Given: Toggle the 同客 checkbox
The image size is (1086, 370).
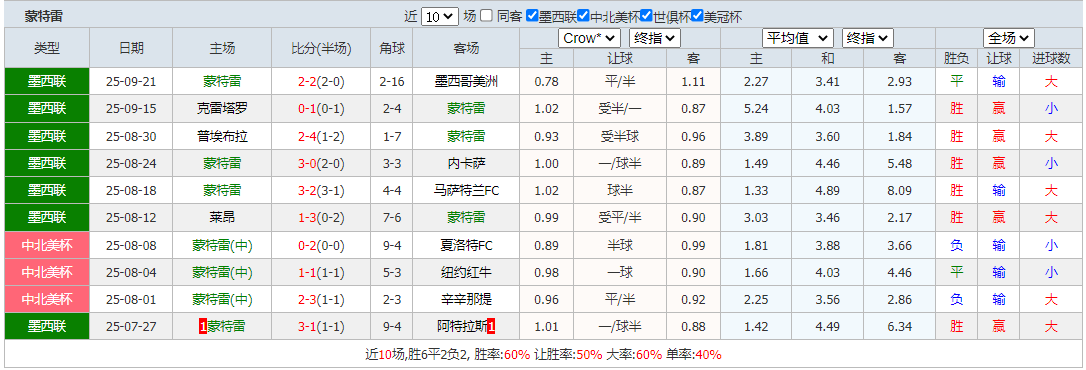Looking at the screenshot, I should point(487,16).
